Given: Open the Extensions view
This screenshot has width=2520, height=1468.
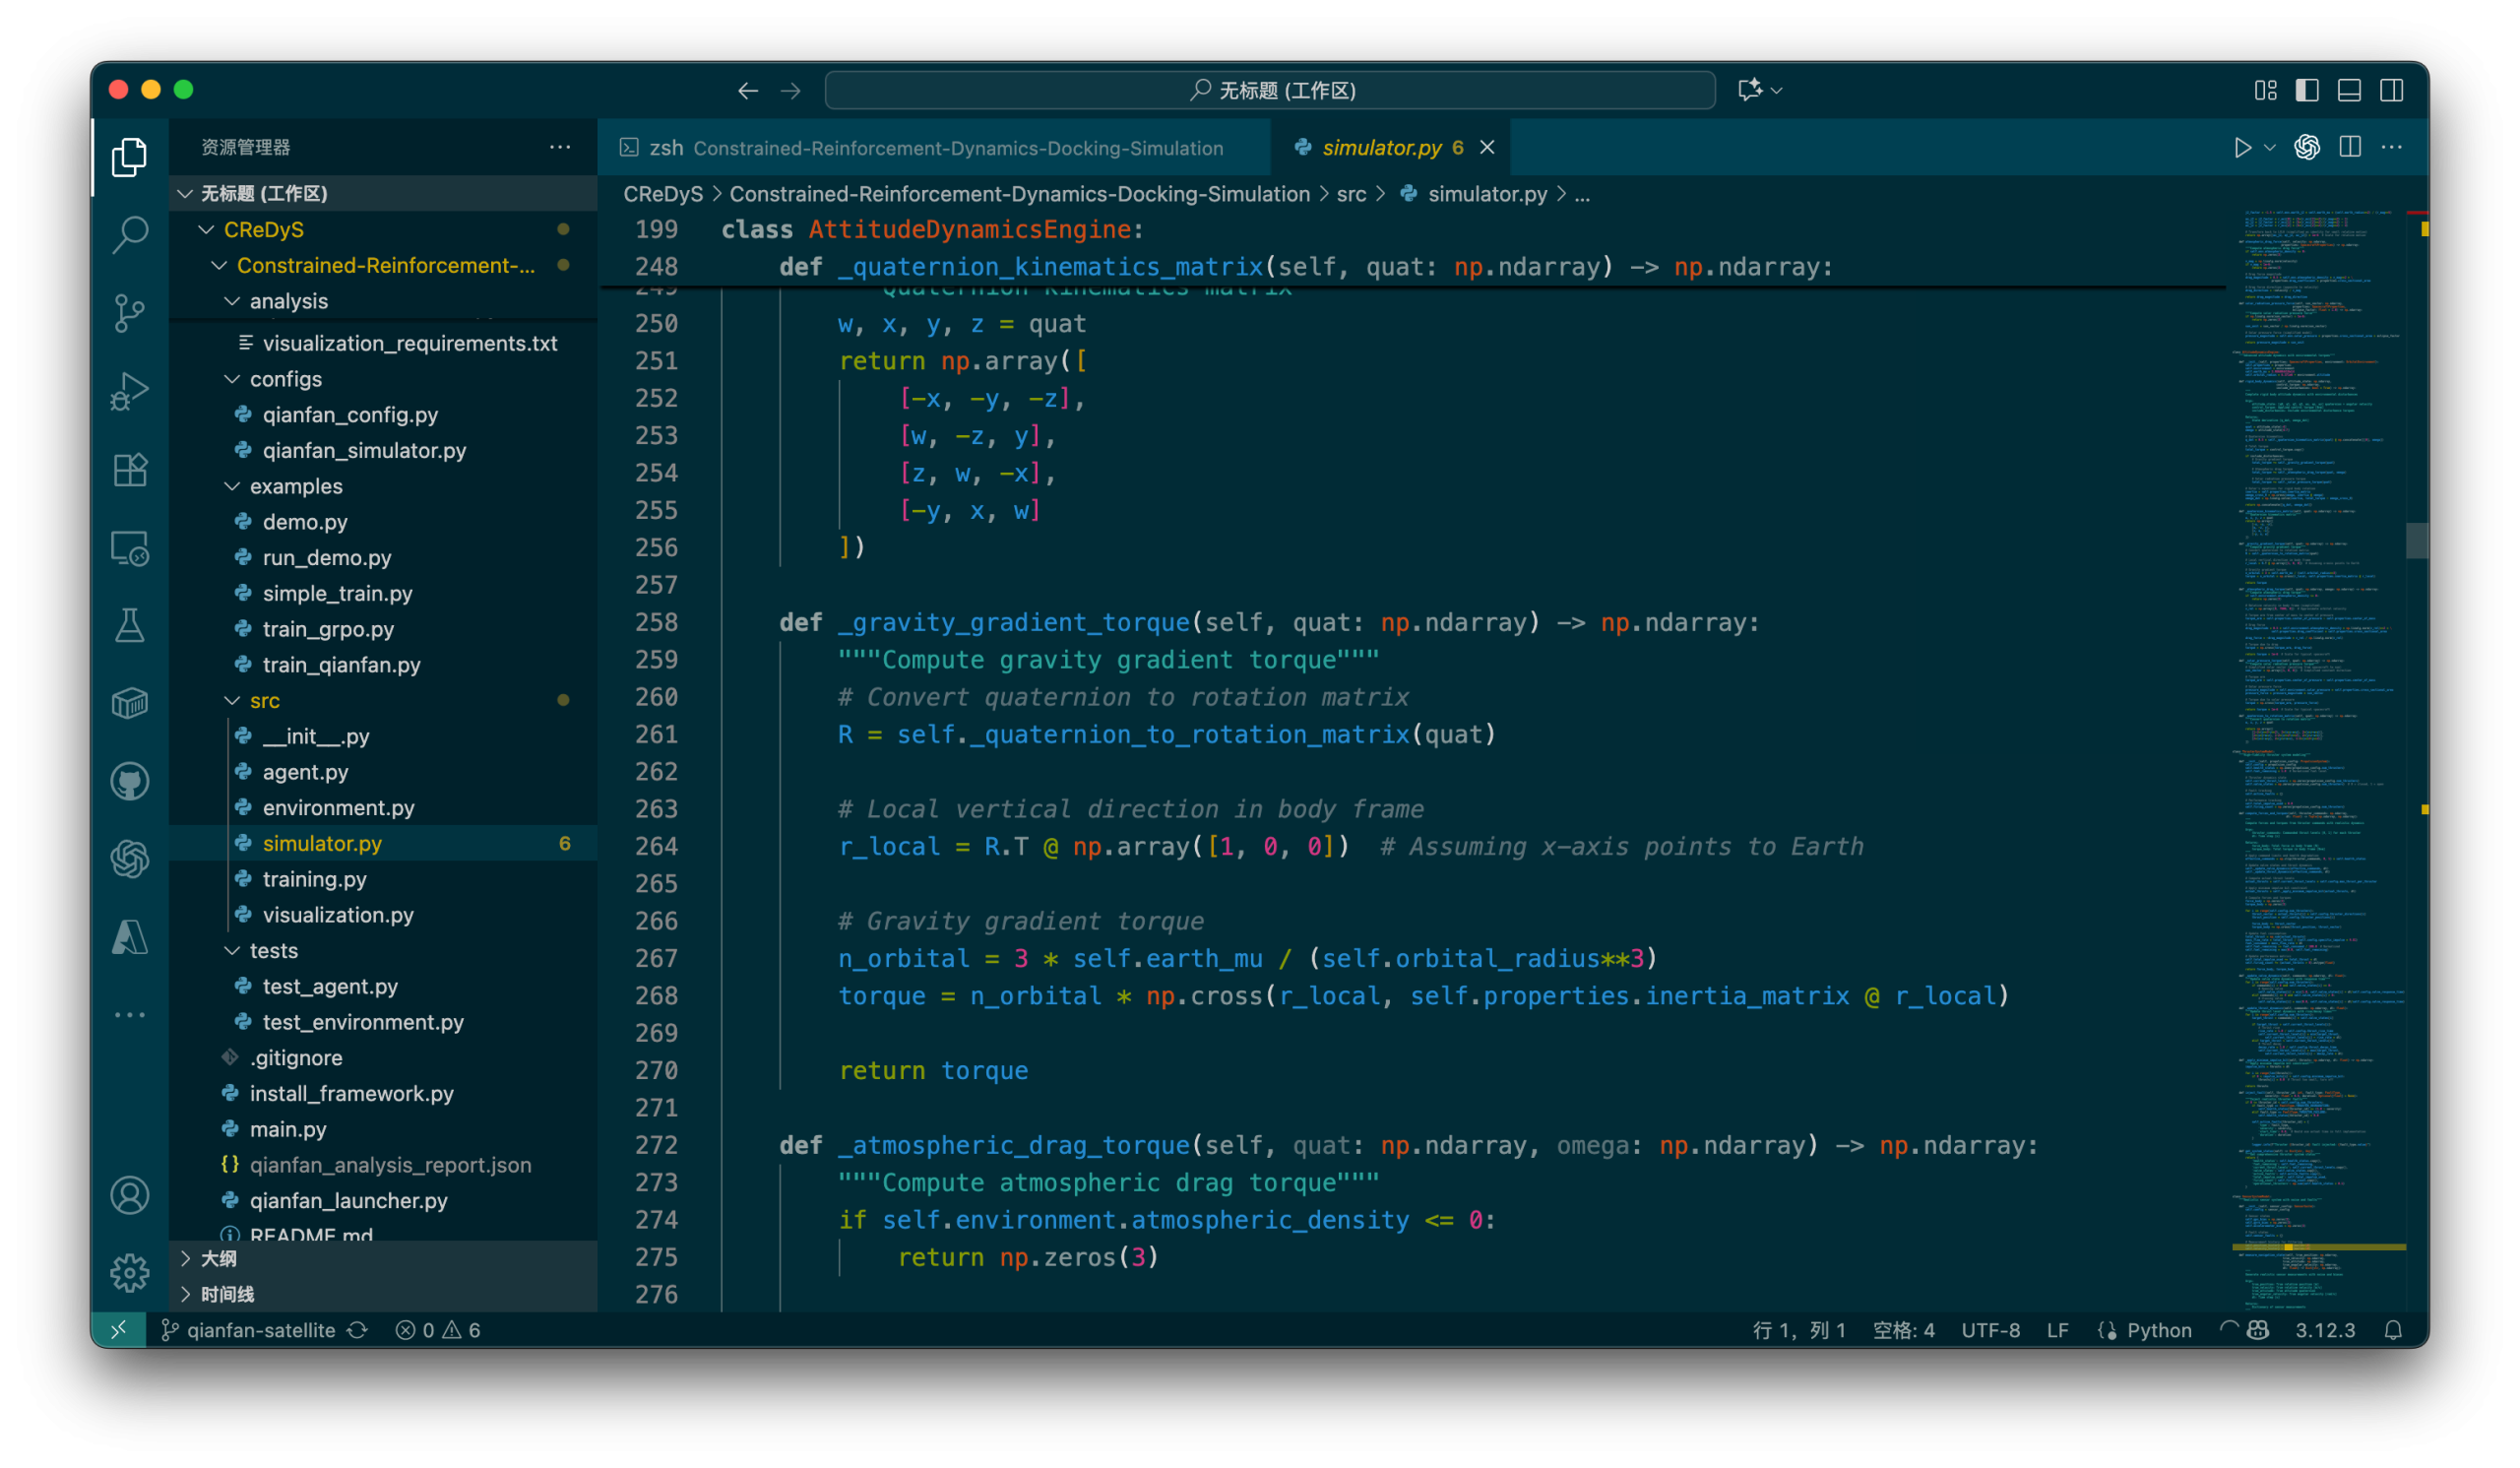Looking at the screenshot, I should pos(129,469).
